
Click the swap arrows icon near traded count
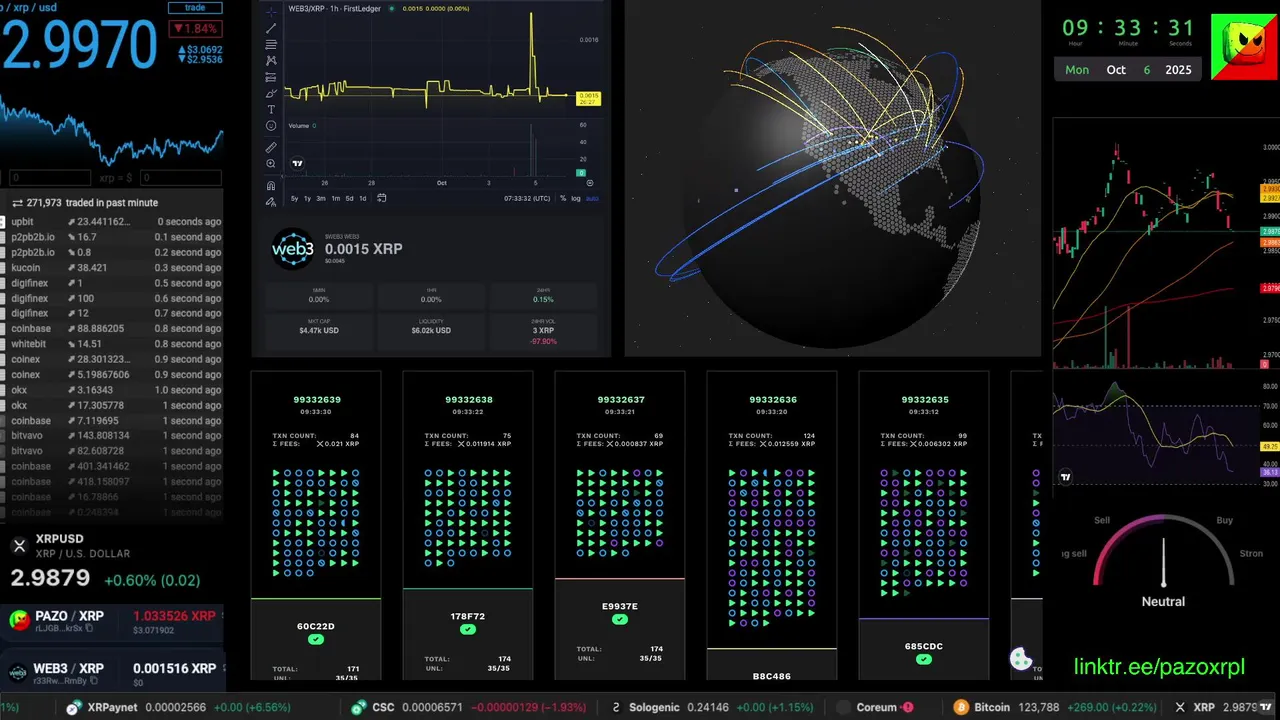(x=18, y=203)
